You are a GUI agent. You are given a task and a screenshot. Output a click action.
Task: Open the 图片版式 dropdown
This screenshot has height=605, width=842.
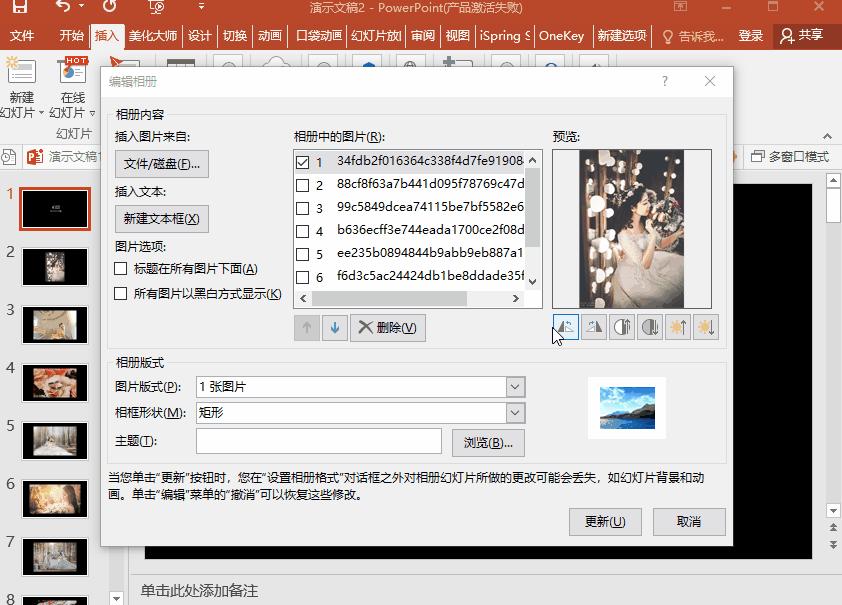click(514, 387)
